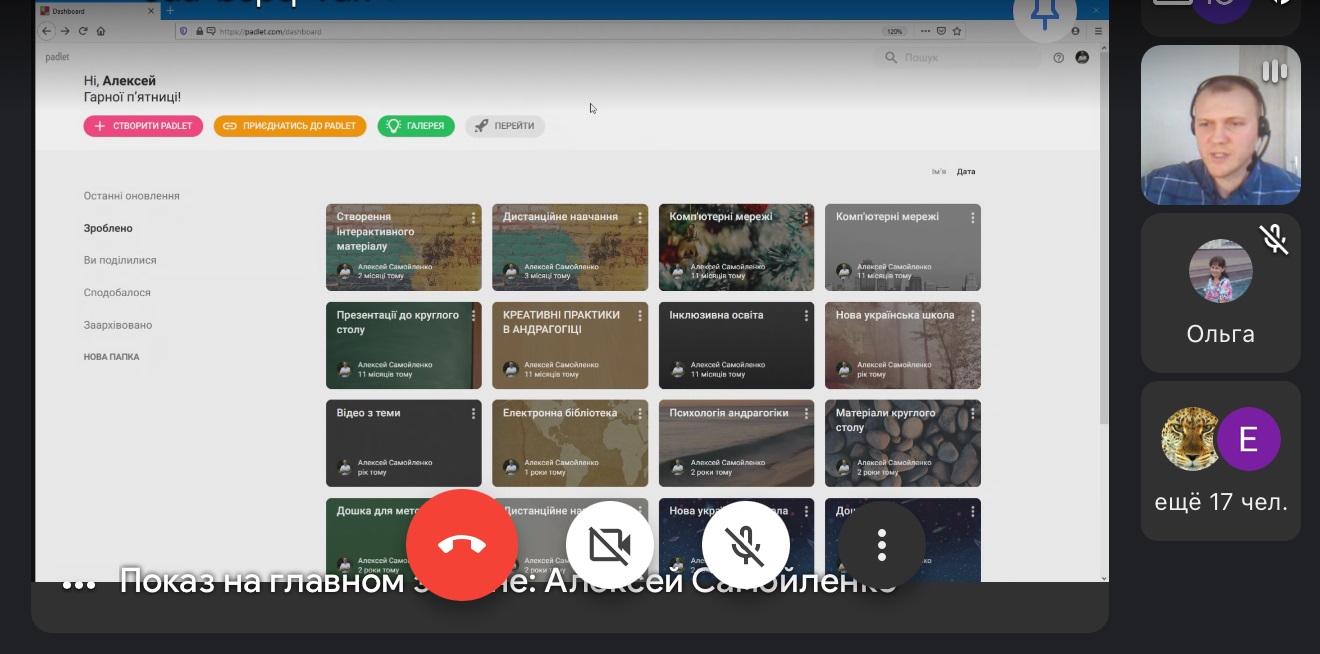Open the options menu on КРЕАТИВНІ ПРАКТИКИ В АНДРАГОГІЦІ
The width and height of the screenshot is (1320, 654).
coord(639,315)
